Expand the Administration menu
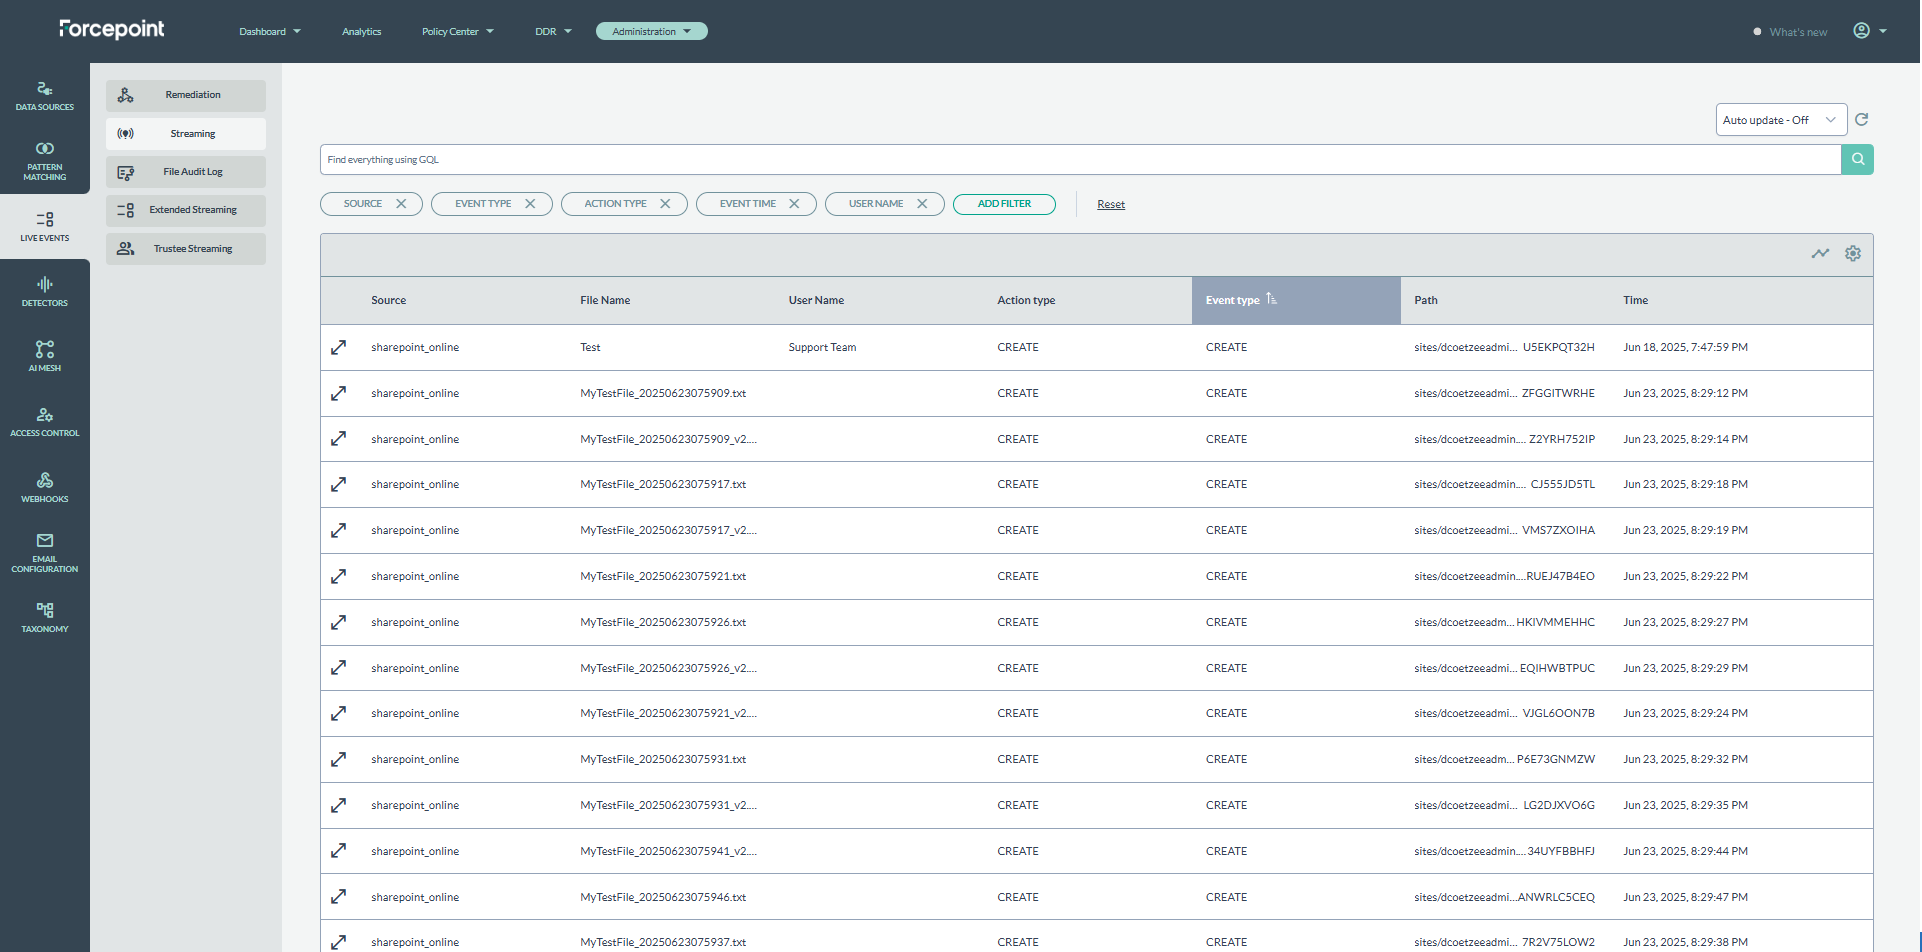1922x952 pixels. 651,32
